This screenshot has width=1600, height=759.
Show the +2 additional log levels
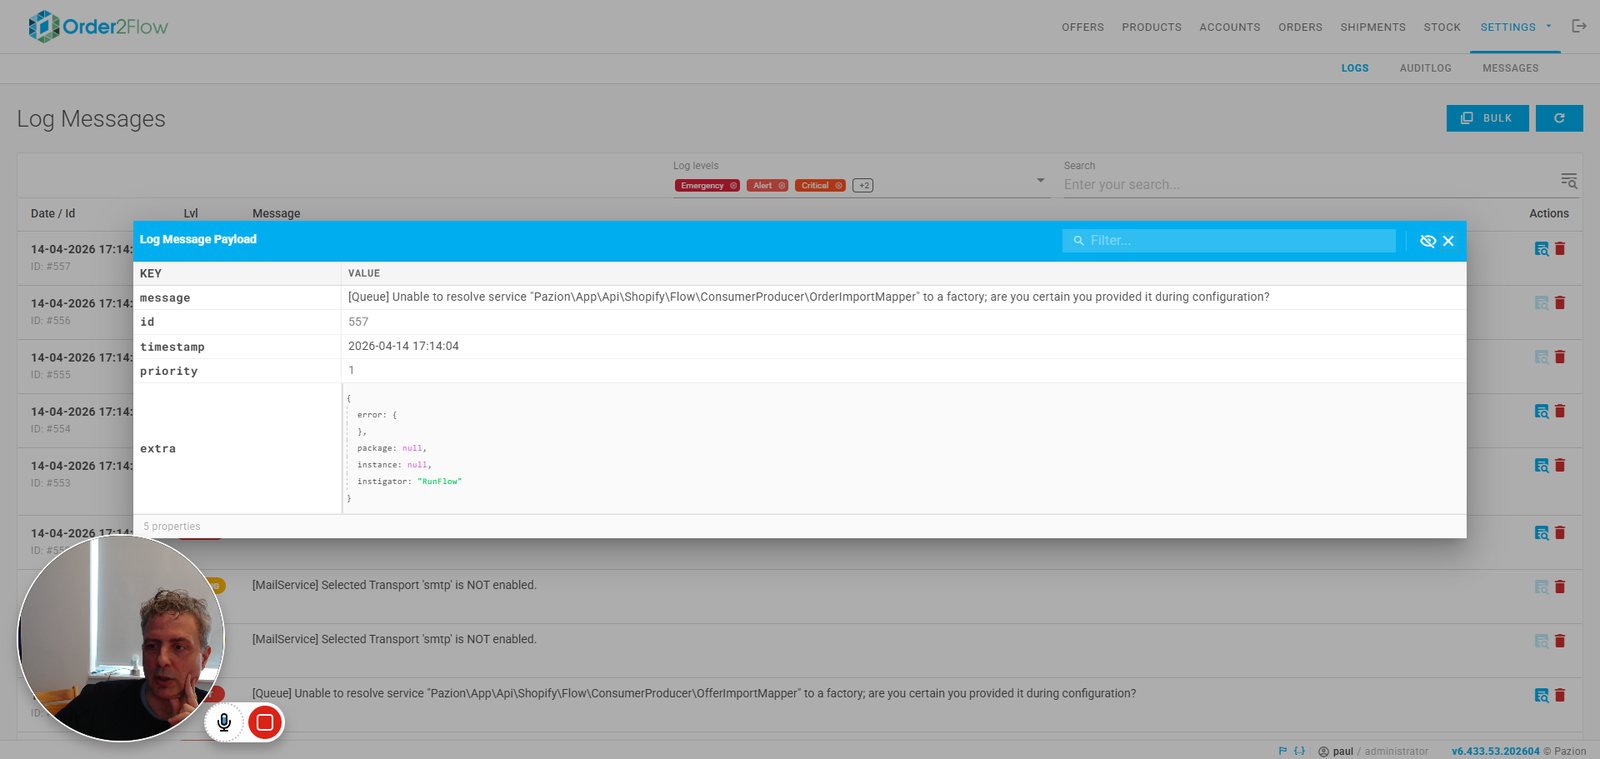pyautogui.click(x=863, y=186)
